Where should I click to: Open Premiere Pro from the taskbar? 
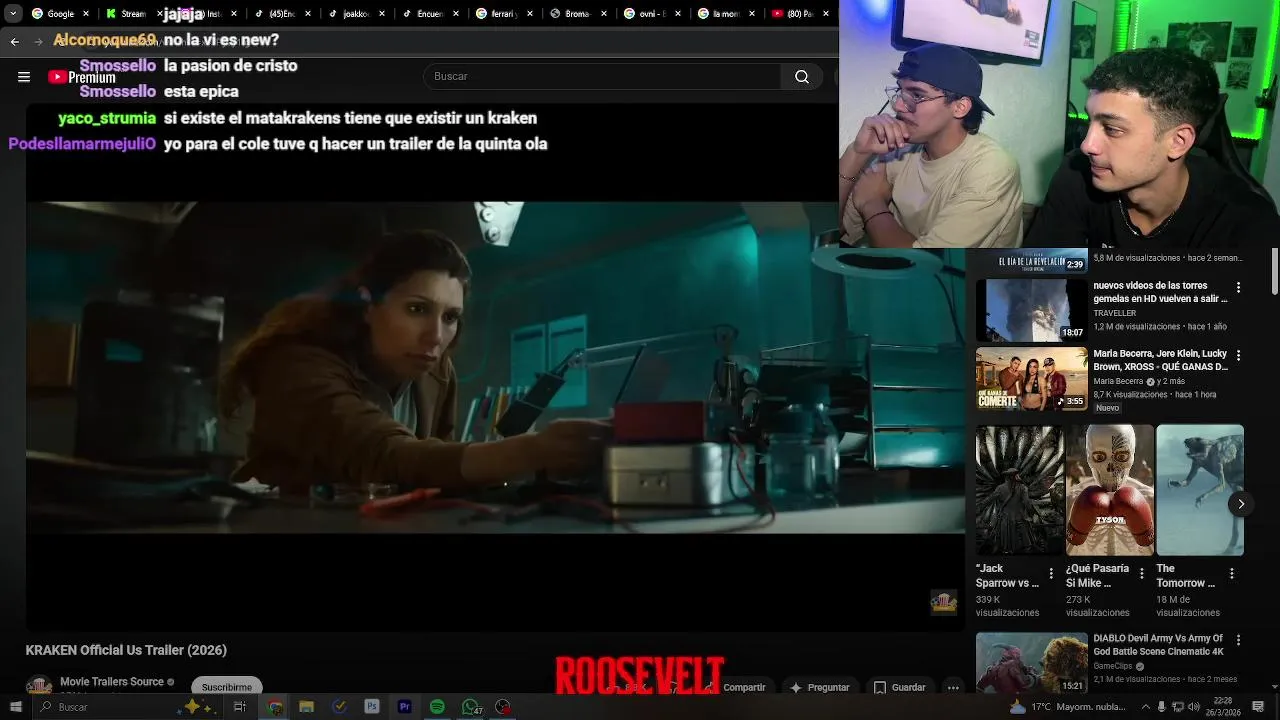click(x=405, y=707)
